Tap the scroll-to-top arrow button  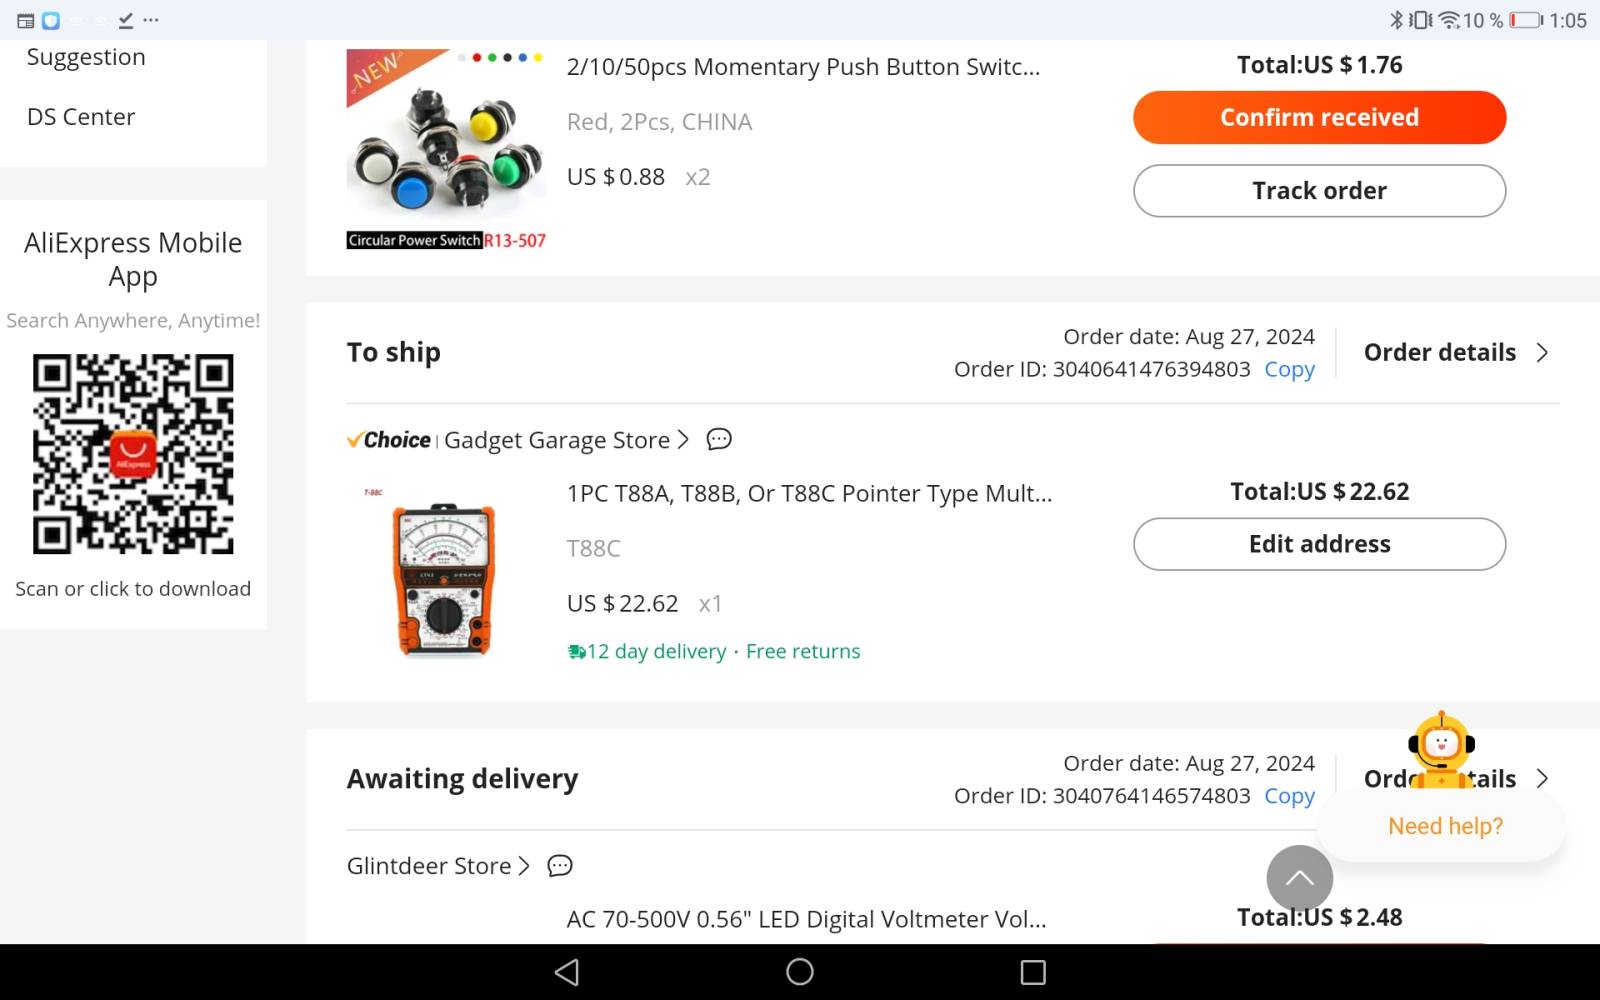coord(1299,878)
